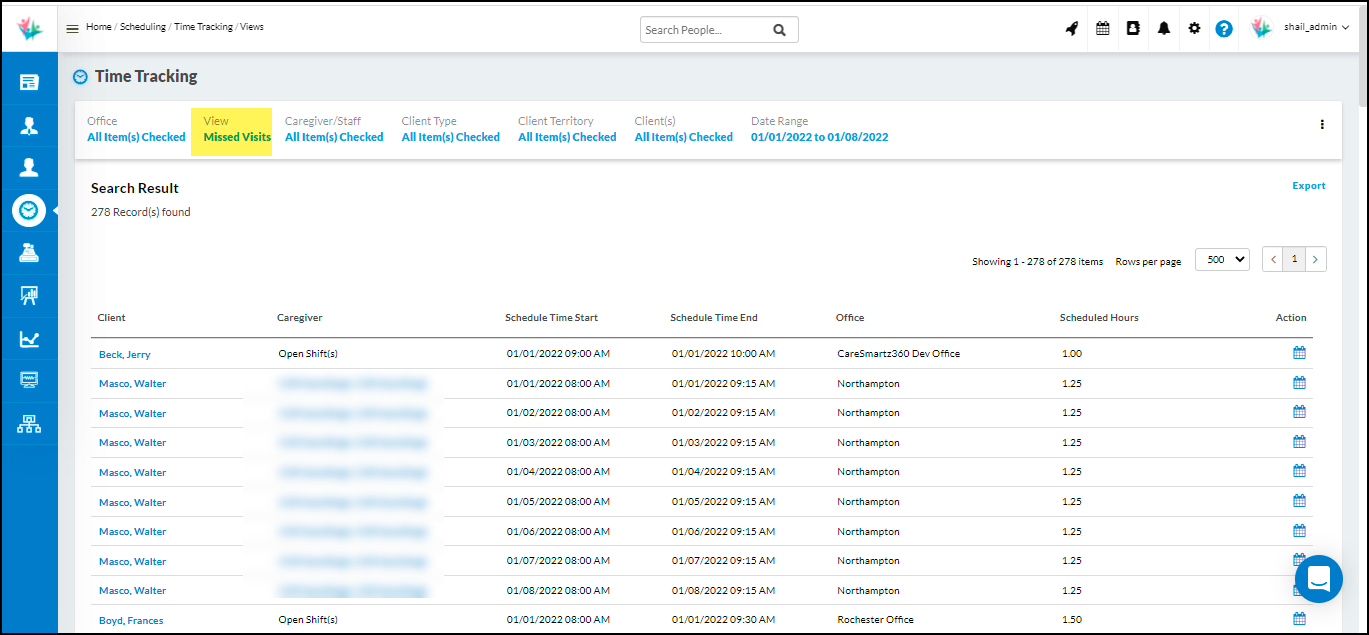The height and width of the screenshot is (635, 1369).
Task: Toggle the hamburger menu icon
Action: [x=72, y=28]
